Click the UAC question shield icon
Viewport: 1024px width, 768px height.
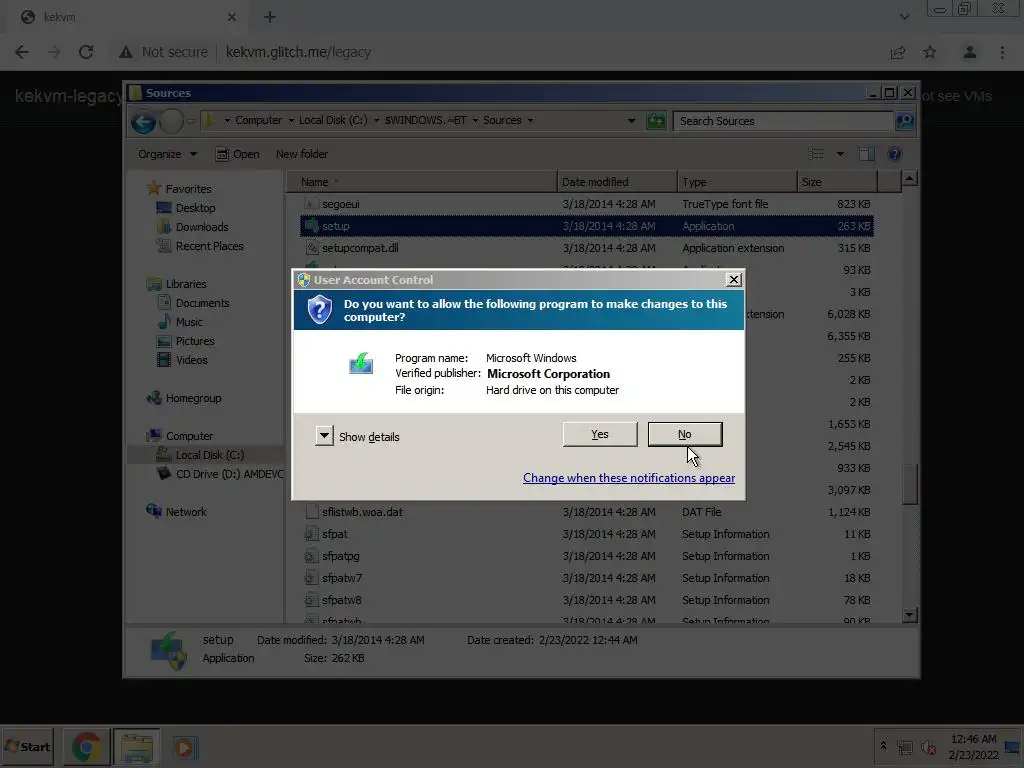(x=320, y=310)
